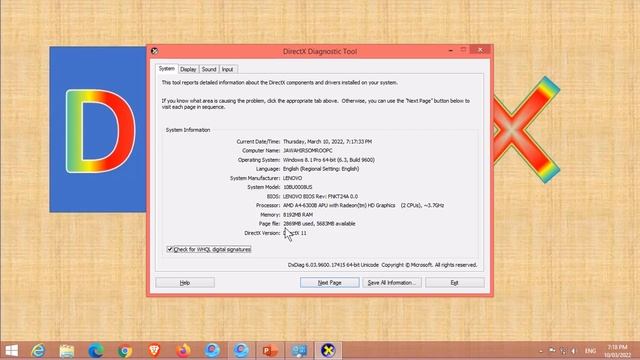Image resolution: width=640 pixels, height=360 pixels.
Task: Click the 'DirectX Version:' label
Action: (262, 233)
